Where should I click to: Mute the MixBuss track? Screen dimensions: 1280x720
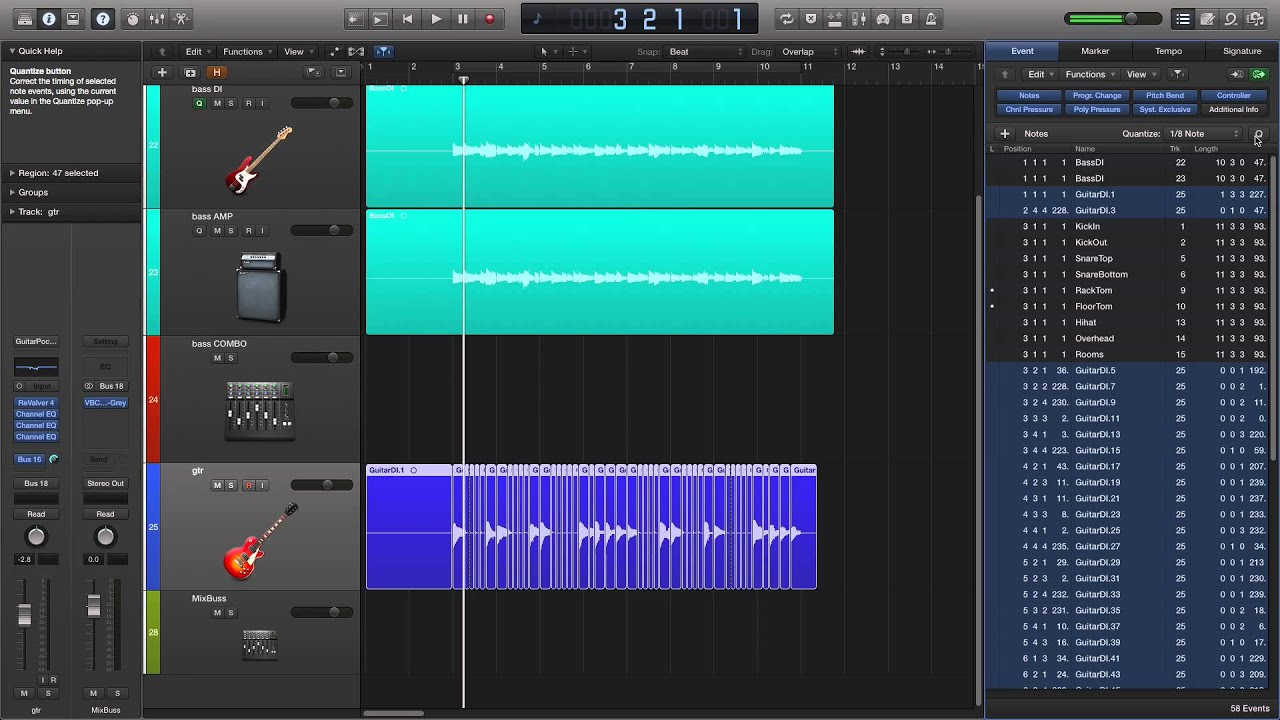(x=217, y=612)
